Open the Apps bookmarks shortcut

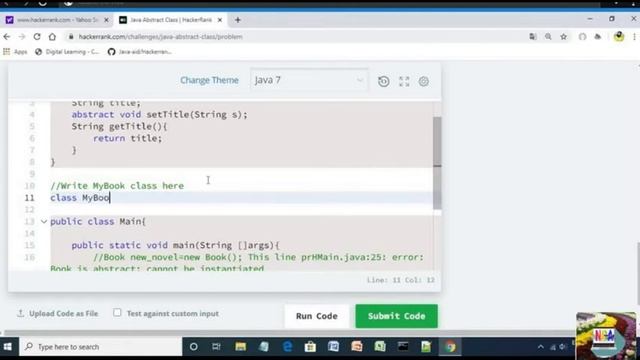[15, 52]
